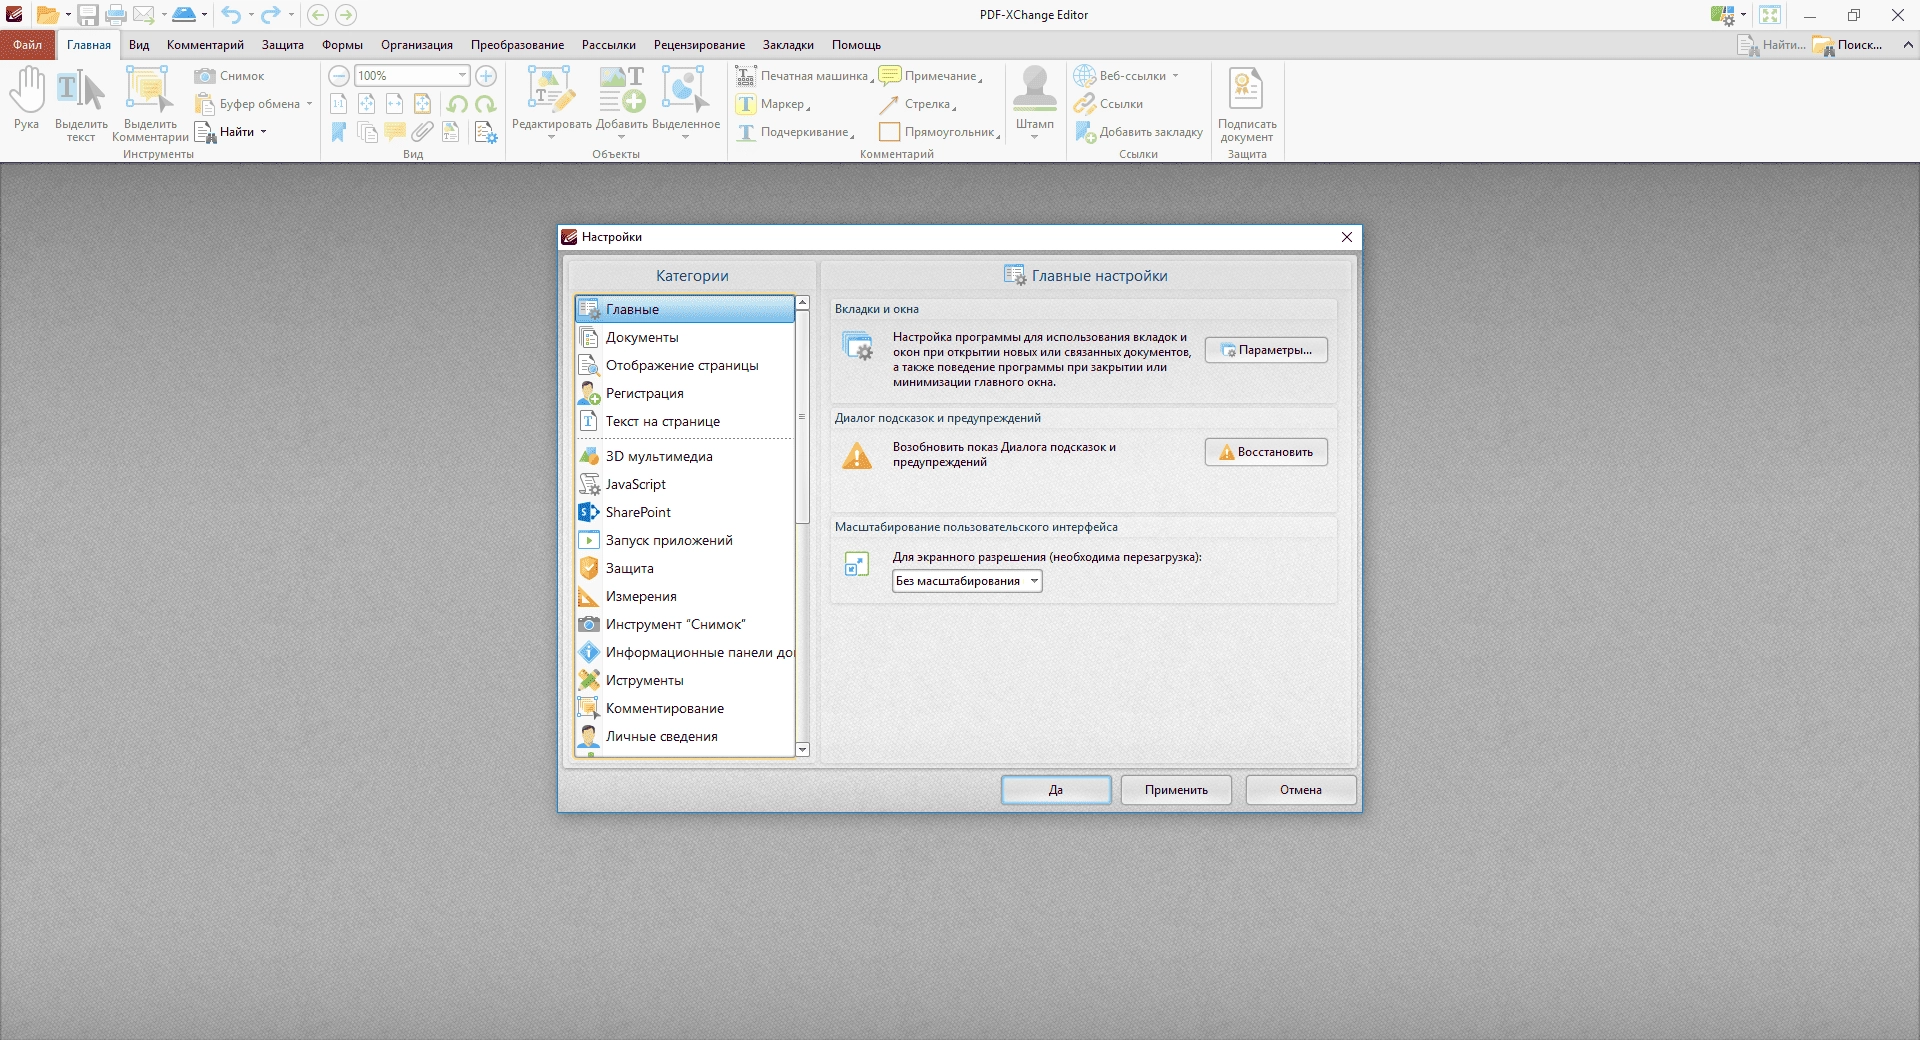Viewport: 1920px width, 1040px height.
Task: Click Поиск... in the top right
Action: point(1847,45)
